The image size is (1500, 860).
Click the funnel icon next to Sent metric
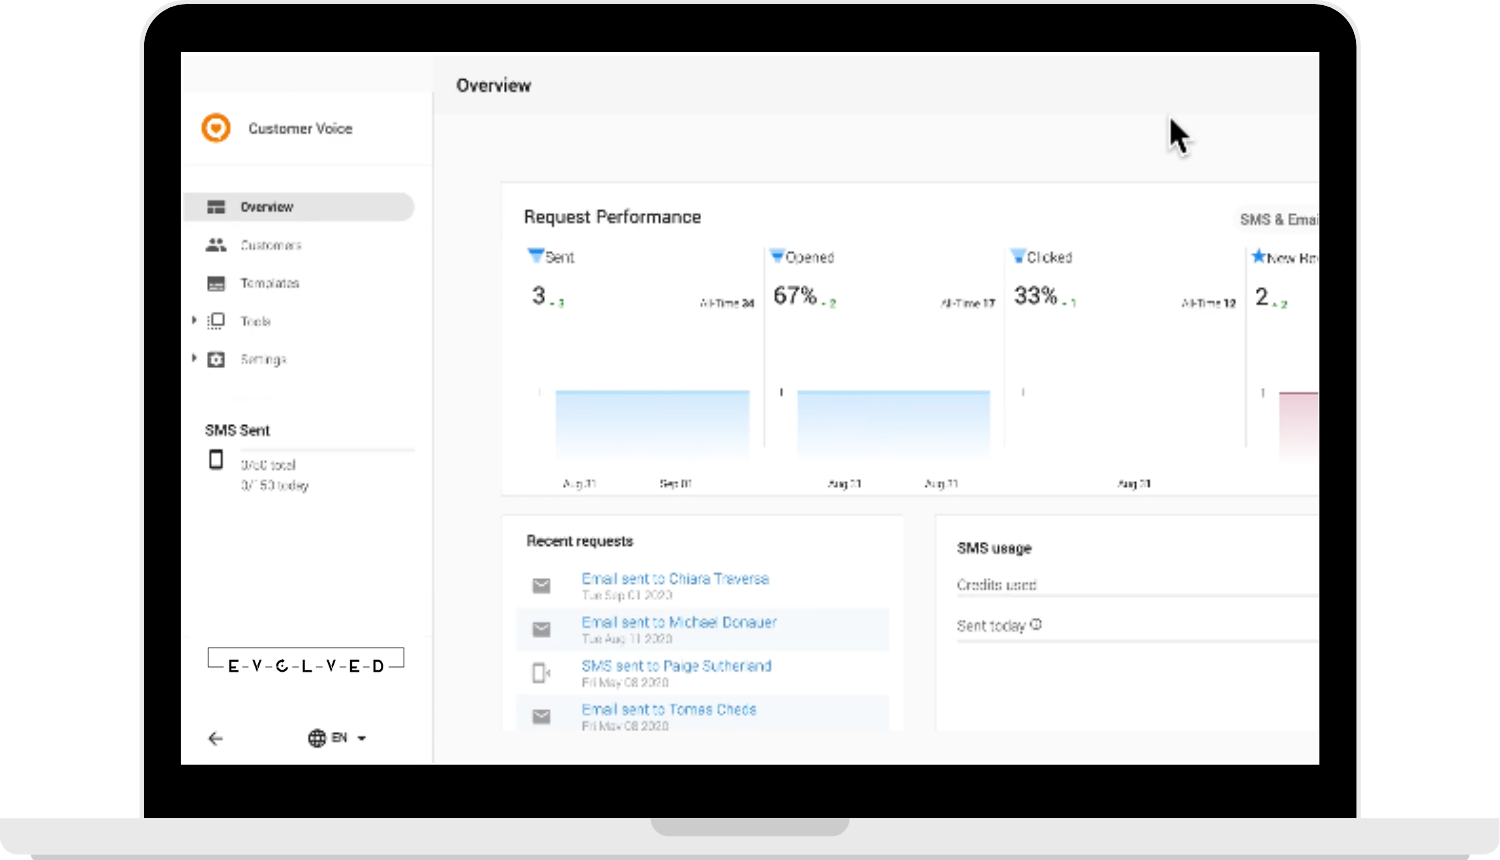click(x=537, y=256)
